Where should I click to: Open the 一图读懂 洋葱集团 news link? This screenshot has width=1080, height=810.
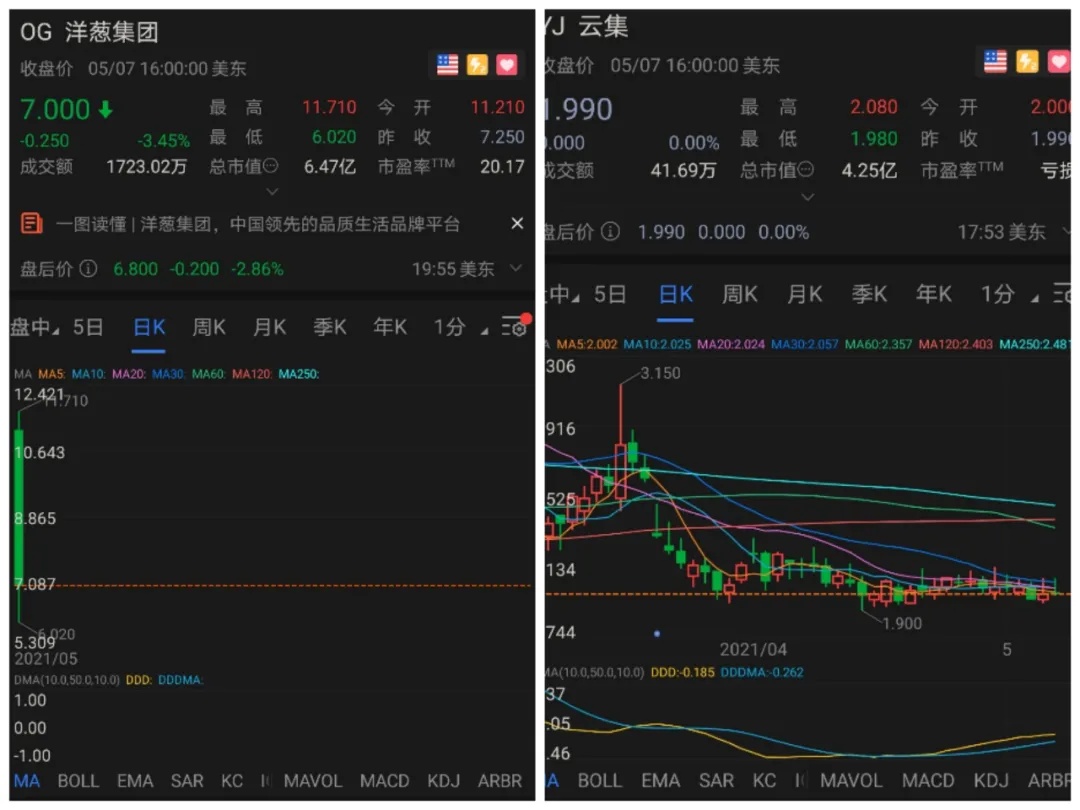point(258,224)
